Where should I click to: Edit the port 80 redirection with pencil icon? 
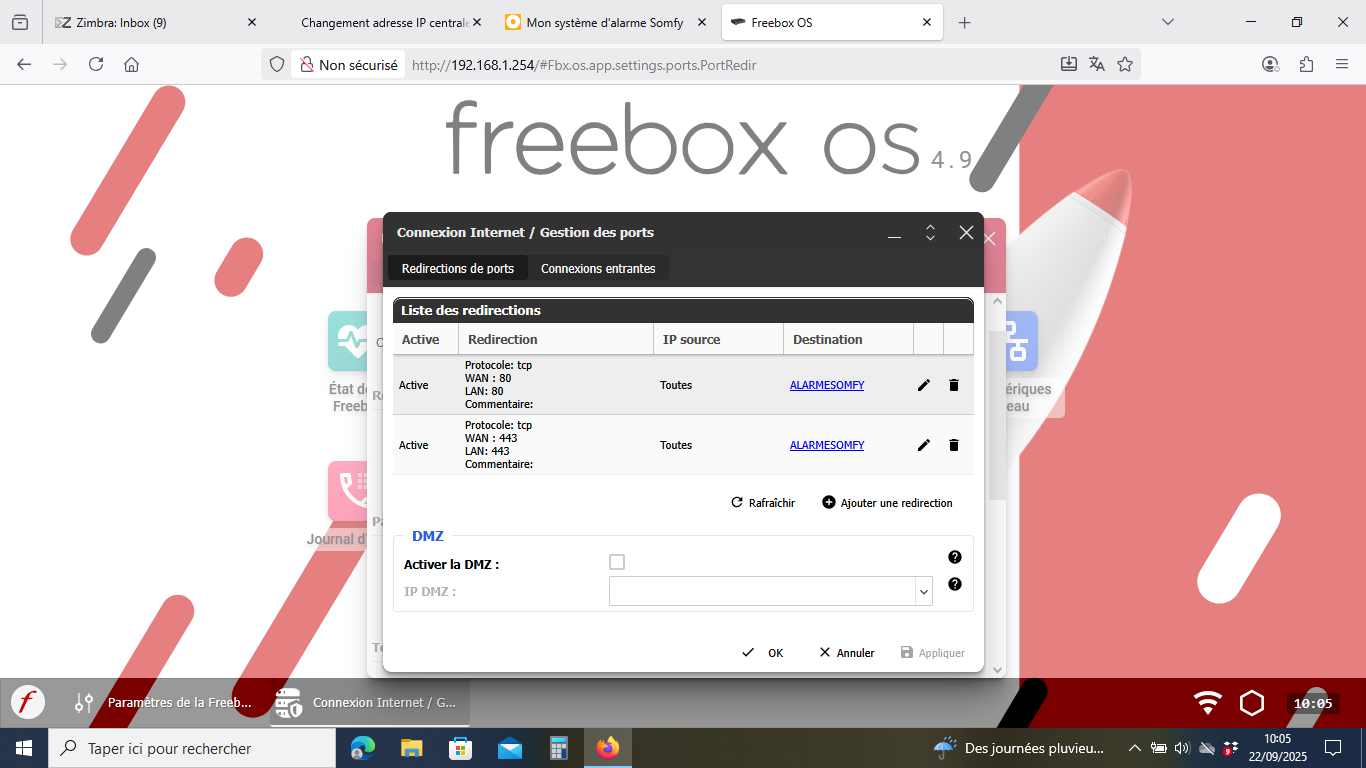click(923, 385)
